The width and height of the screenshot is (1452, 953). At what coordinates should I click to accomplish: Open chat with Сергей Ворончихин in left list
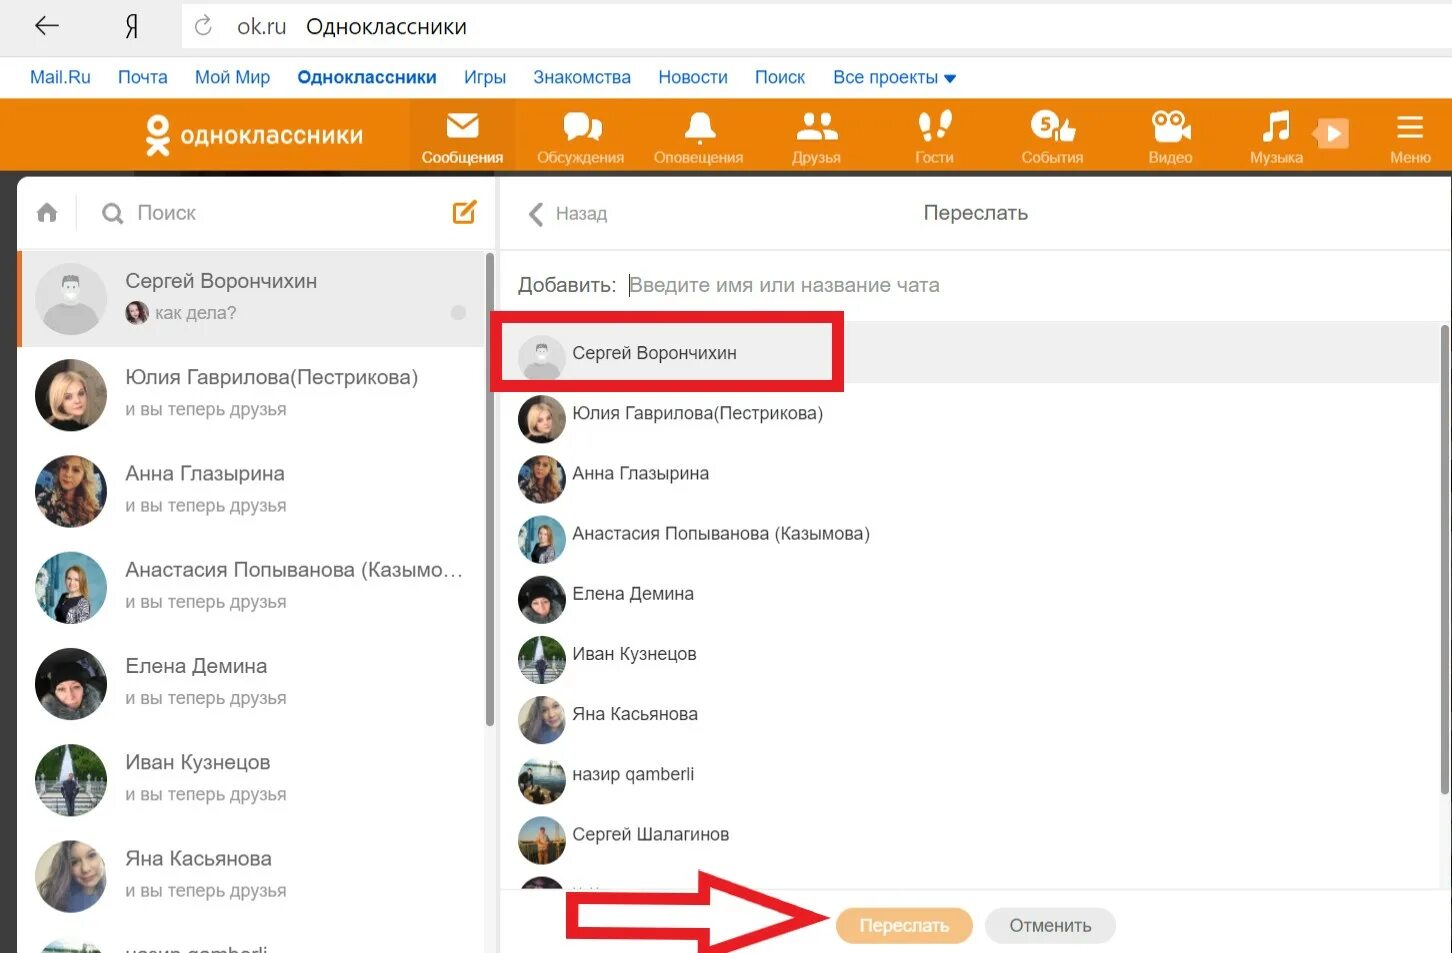click(251, 298)
